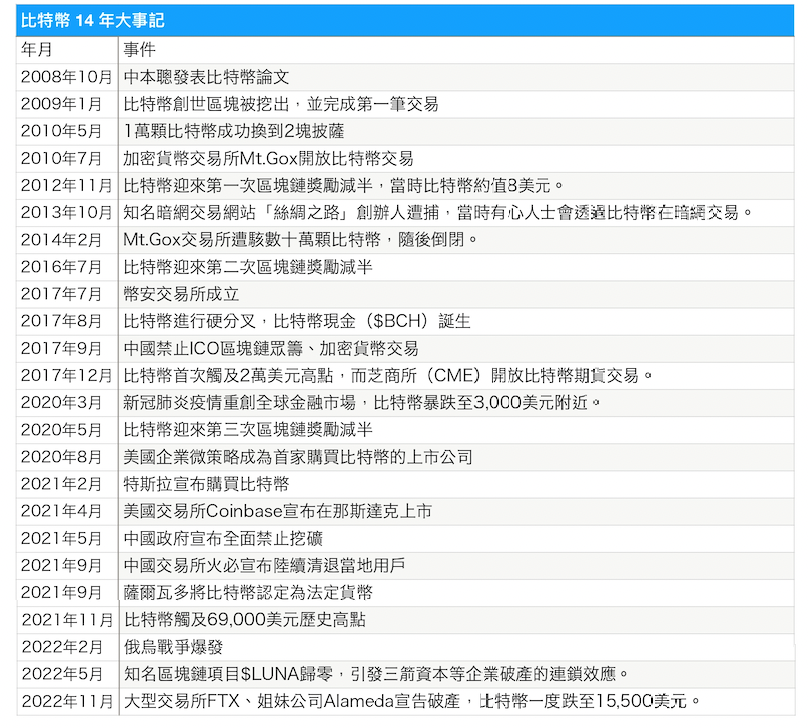Image resolution: width=808 pixels, height=728 pixels.
Task: Click date 2021年9月 beside 薩爾瓦多 event
Action: (x=61, y=593)
